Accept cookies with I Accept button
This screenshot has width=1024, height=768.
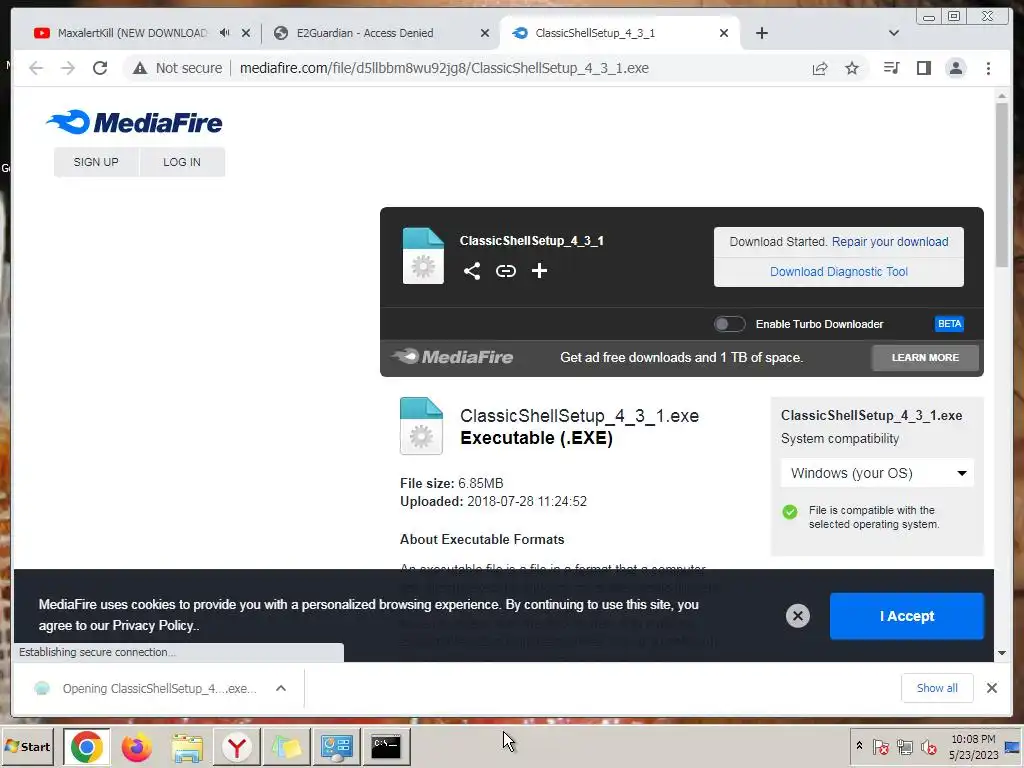pos(906,616)
